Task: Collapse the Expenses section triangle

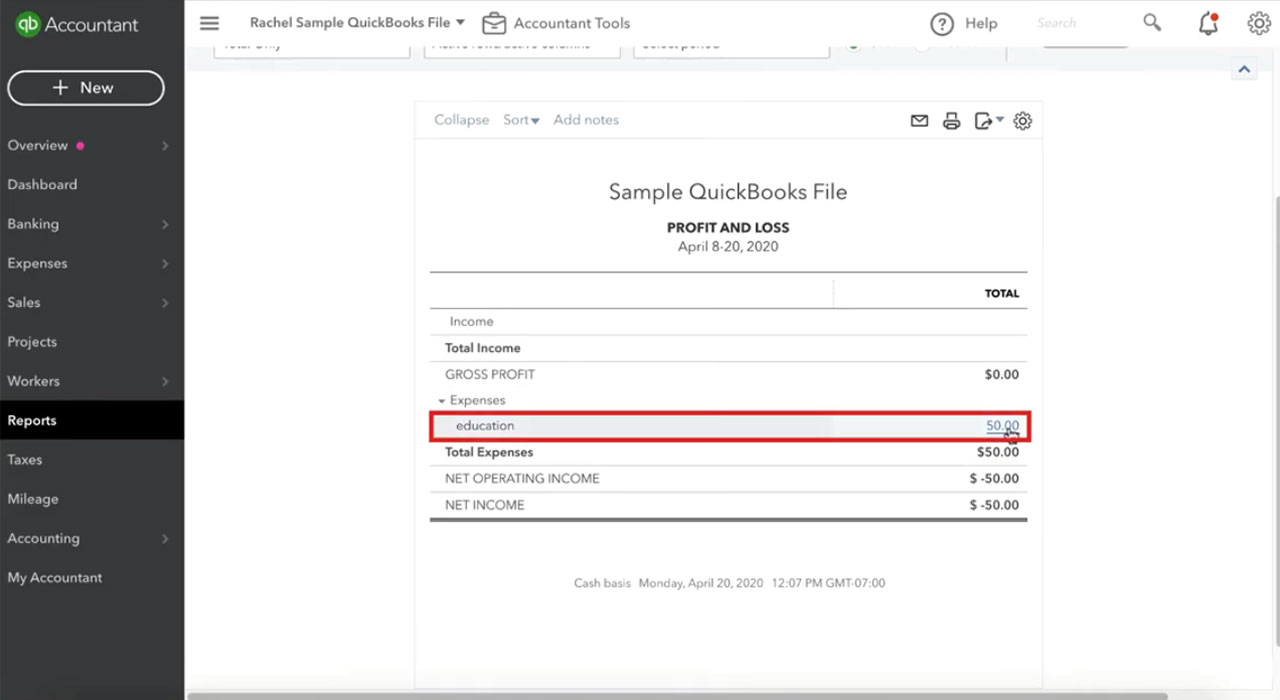Action: (441, 401)
